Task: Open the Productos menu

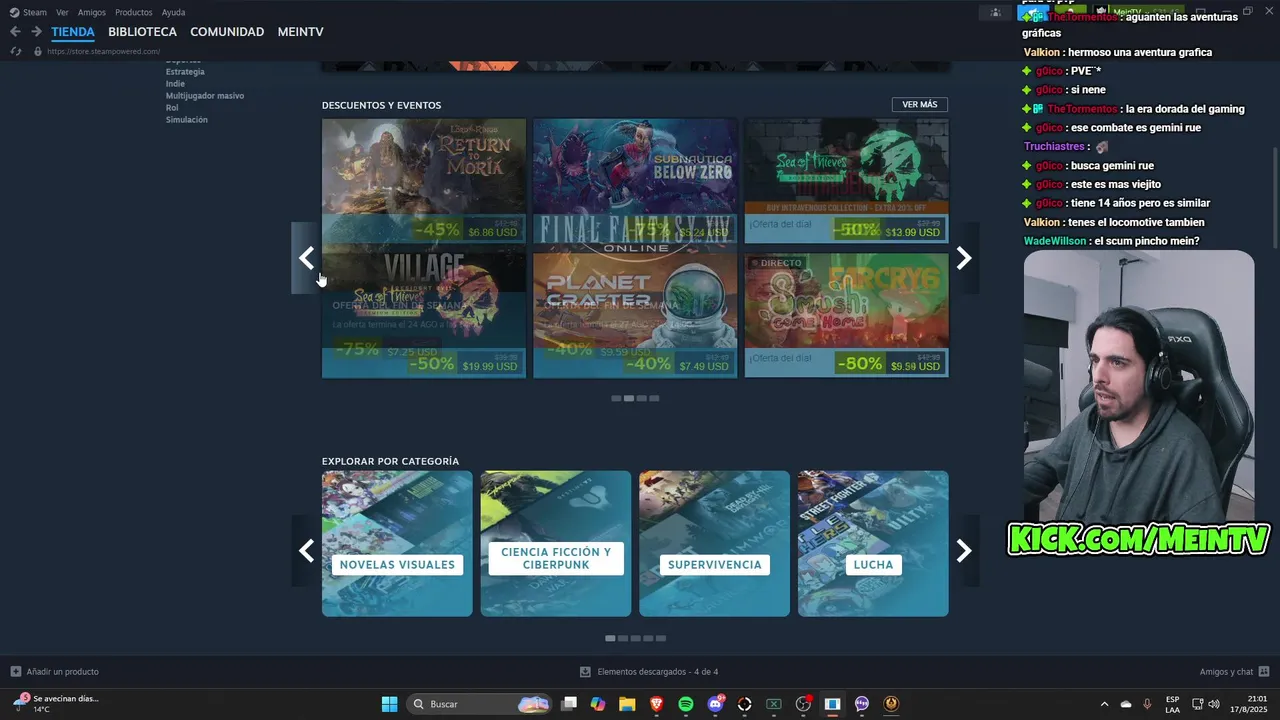Action: point(134,12)
